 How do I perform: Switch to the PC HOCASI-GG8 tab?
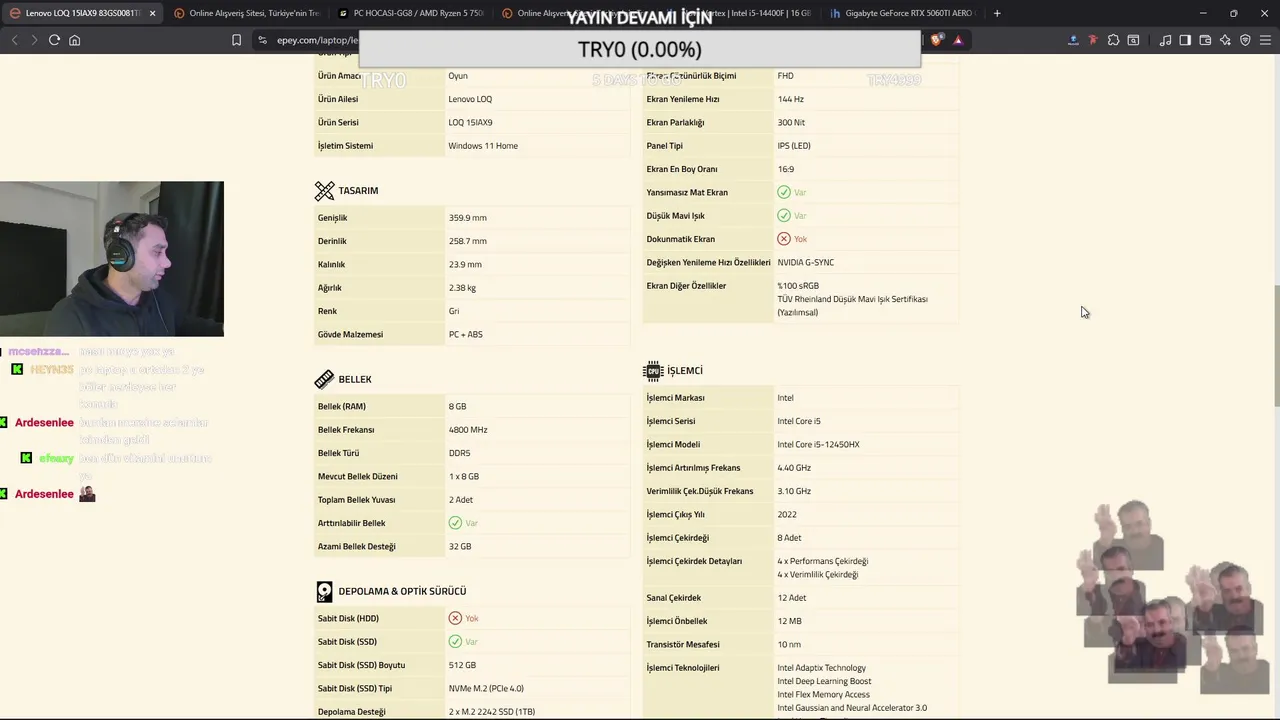tap(410, 13)
